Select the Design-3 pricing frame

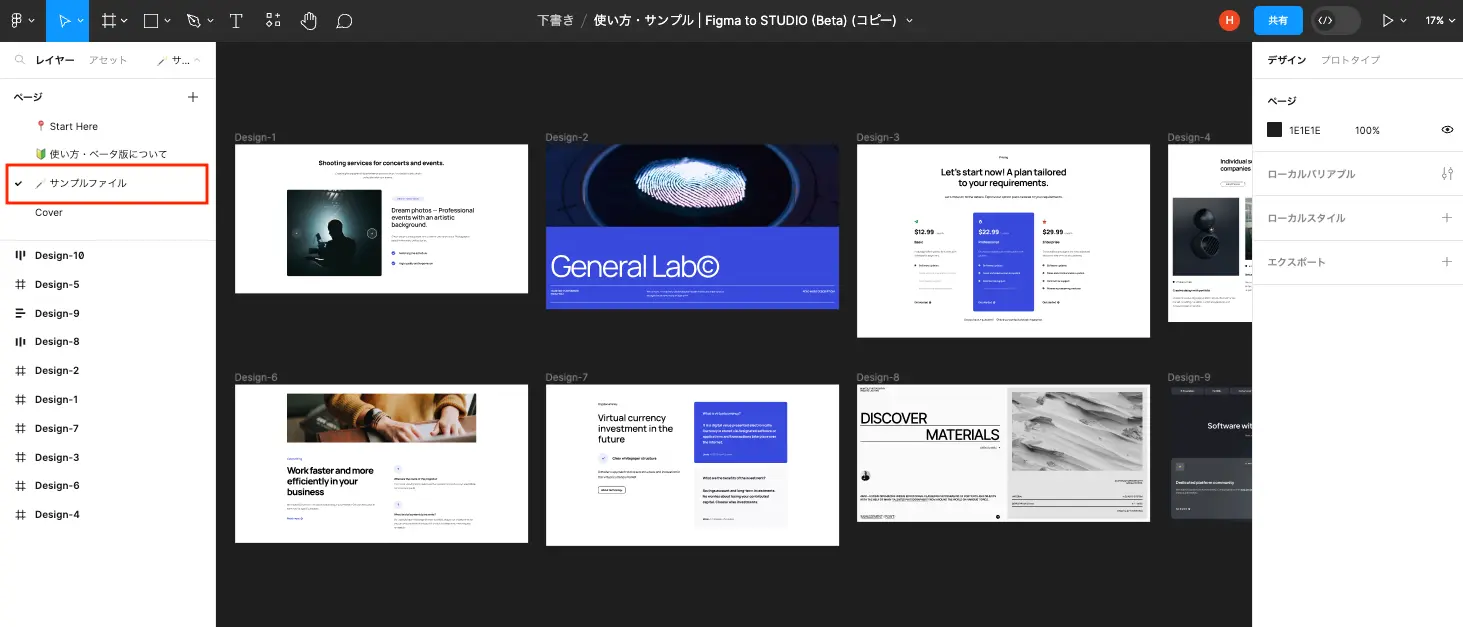1003,241
